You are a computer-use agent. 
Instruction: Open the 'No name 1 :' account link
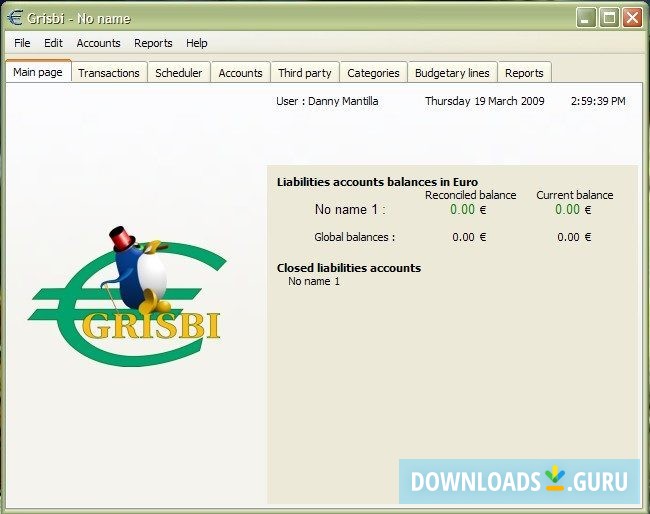pos(350,209)
